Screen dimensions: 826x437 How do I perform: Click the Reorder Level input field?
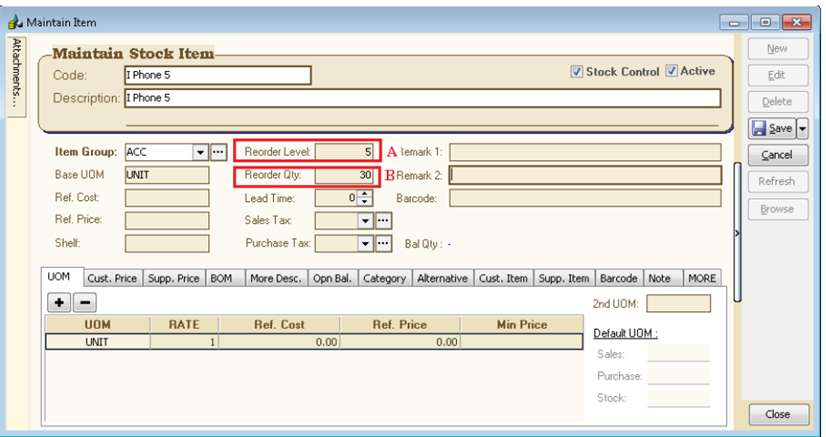pyautogui.click(x=345, y=152)
